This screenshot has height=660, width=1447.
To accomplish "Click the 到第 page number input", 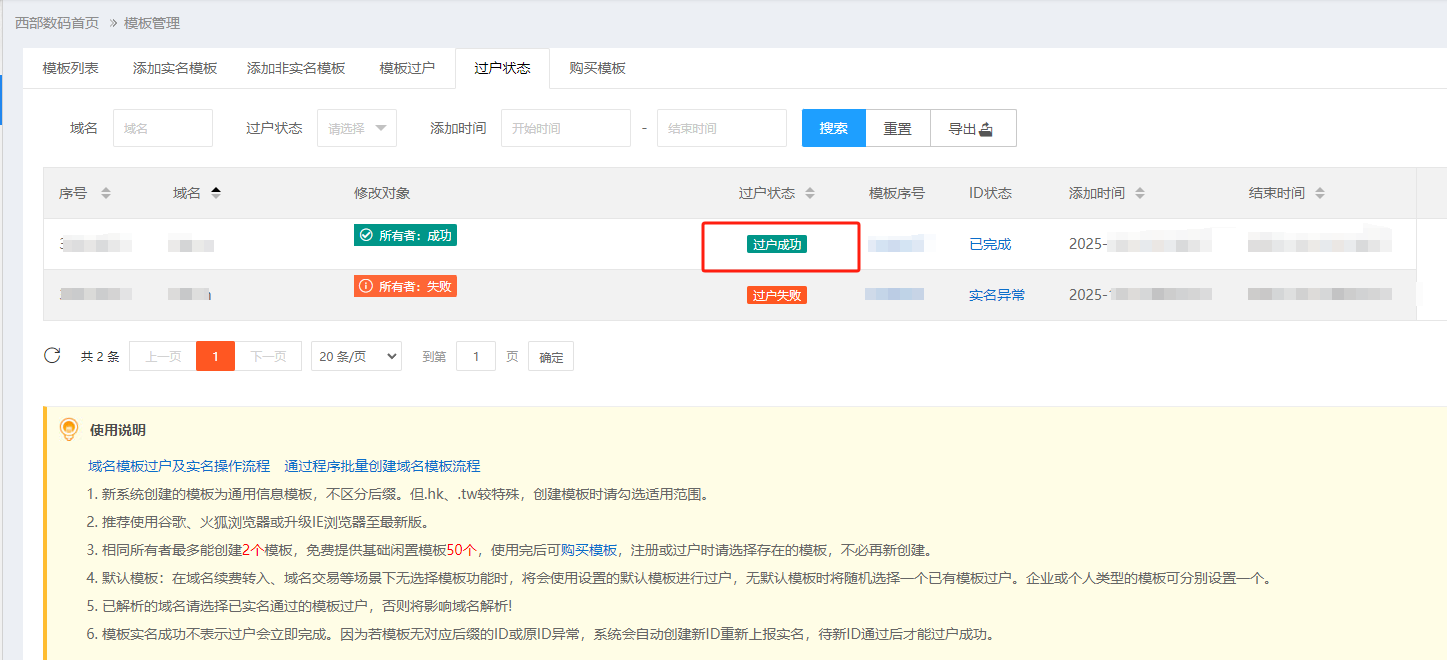I will click(476, 356).
